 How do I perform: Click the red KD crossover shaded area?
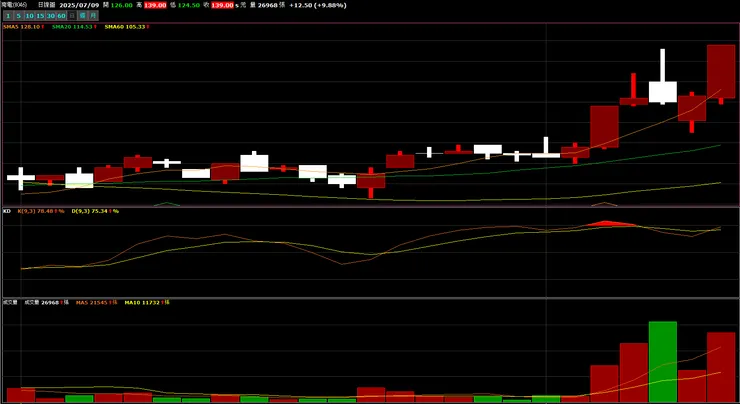[x=610, y=224]
